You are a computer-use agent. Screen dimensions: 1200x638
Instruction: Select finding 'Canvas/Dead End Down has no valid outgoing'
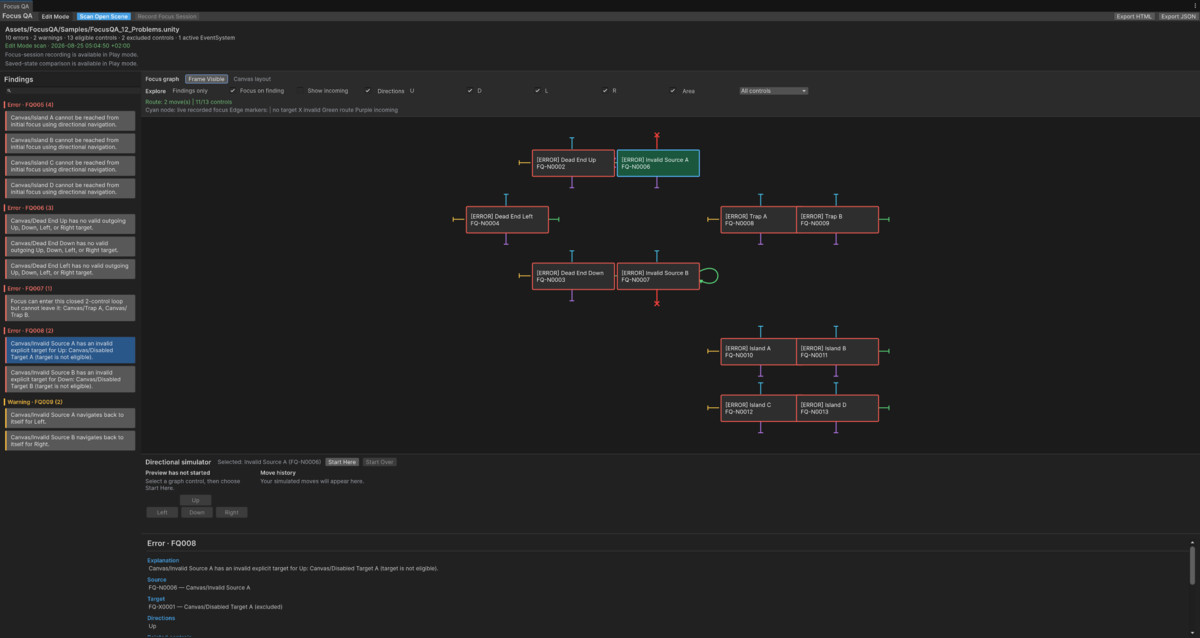point(70,246)
